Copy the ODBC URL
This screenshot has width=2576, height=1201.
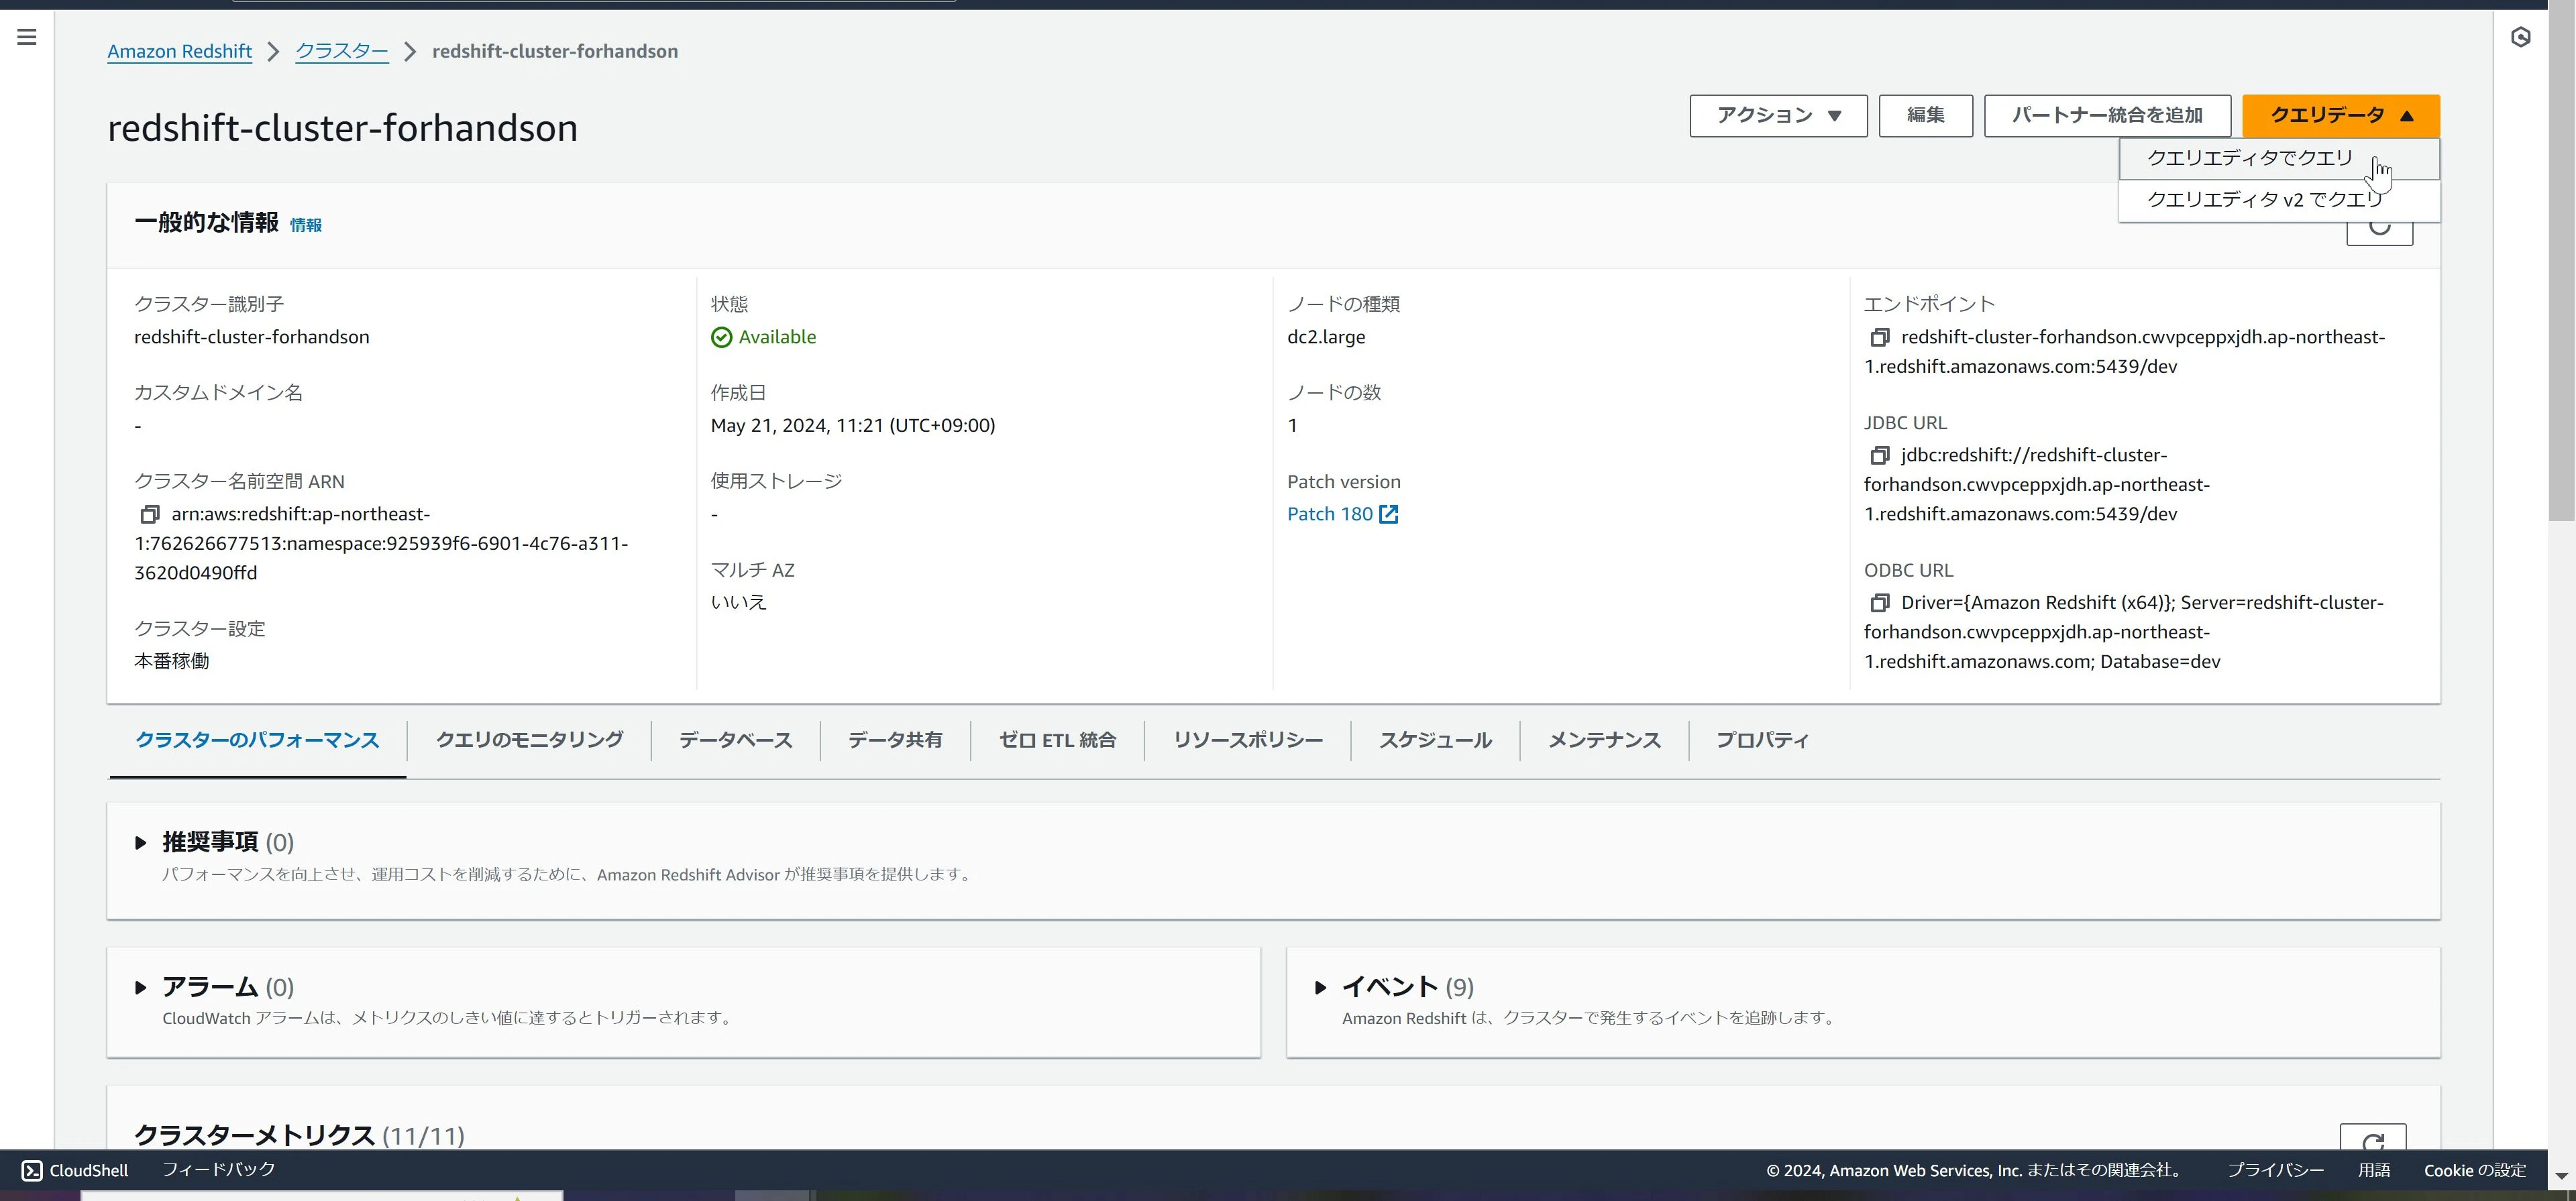(1879, 603)
